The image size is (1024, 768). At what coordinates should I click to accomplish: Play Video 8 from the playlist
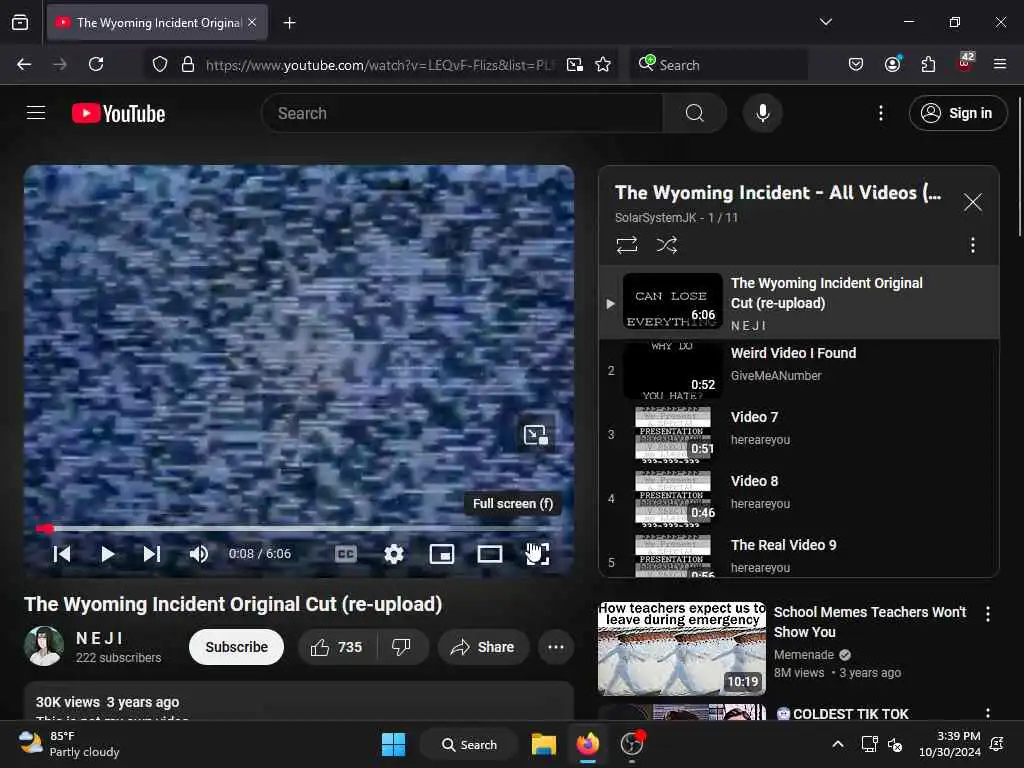[x=799, y=498]
